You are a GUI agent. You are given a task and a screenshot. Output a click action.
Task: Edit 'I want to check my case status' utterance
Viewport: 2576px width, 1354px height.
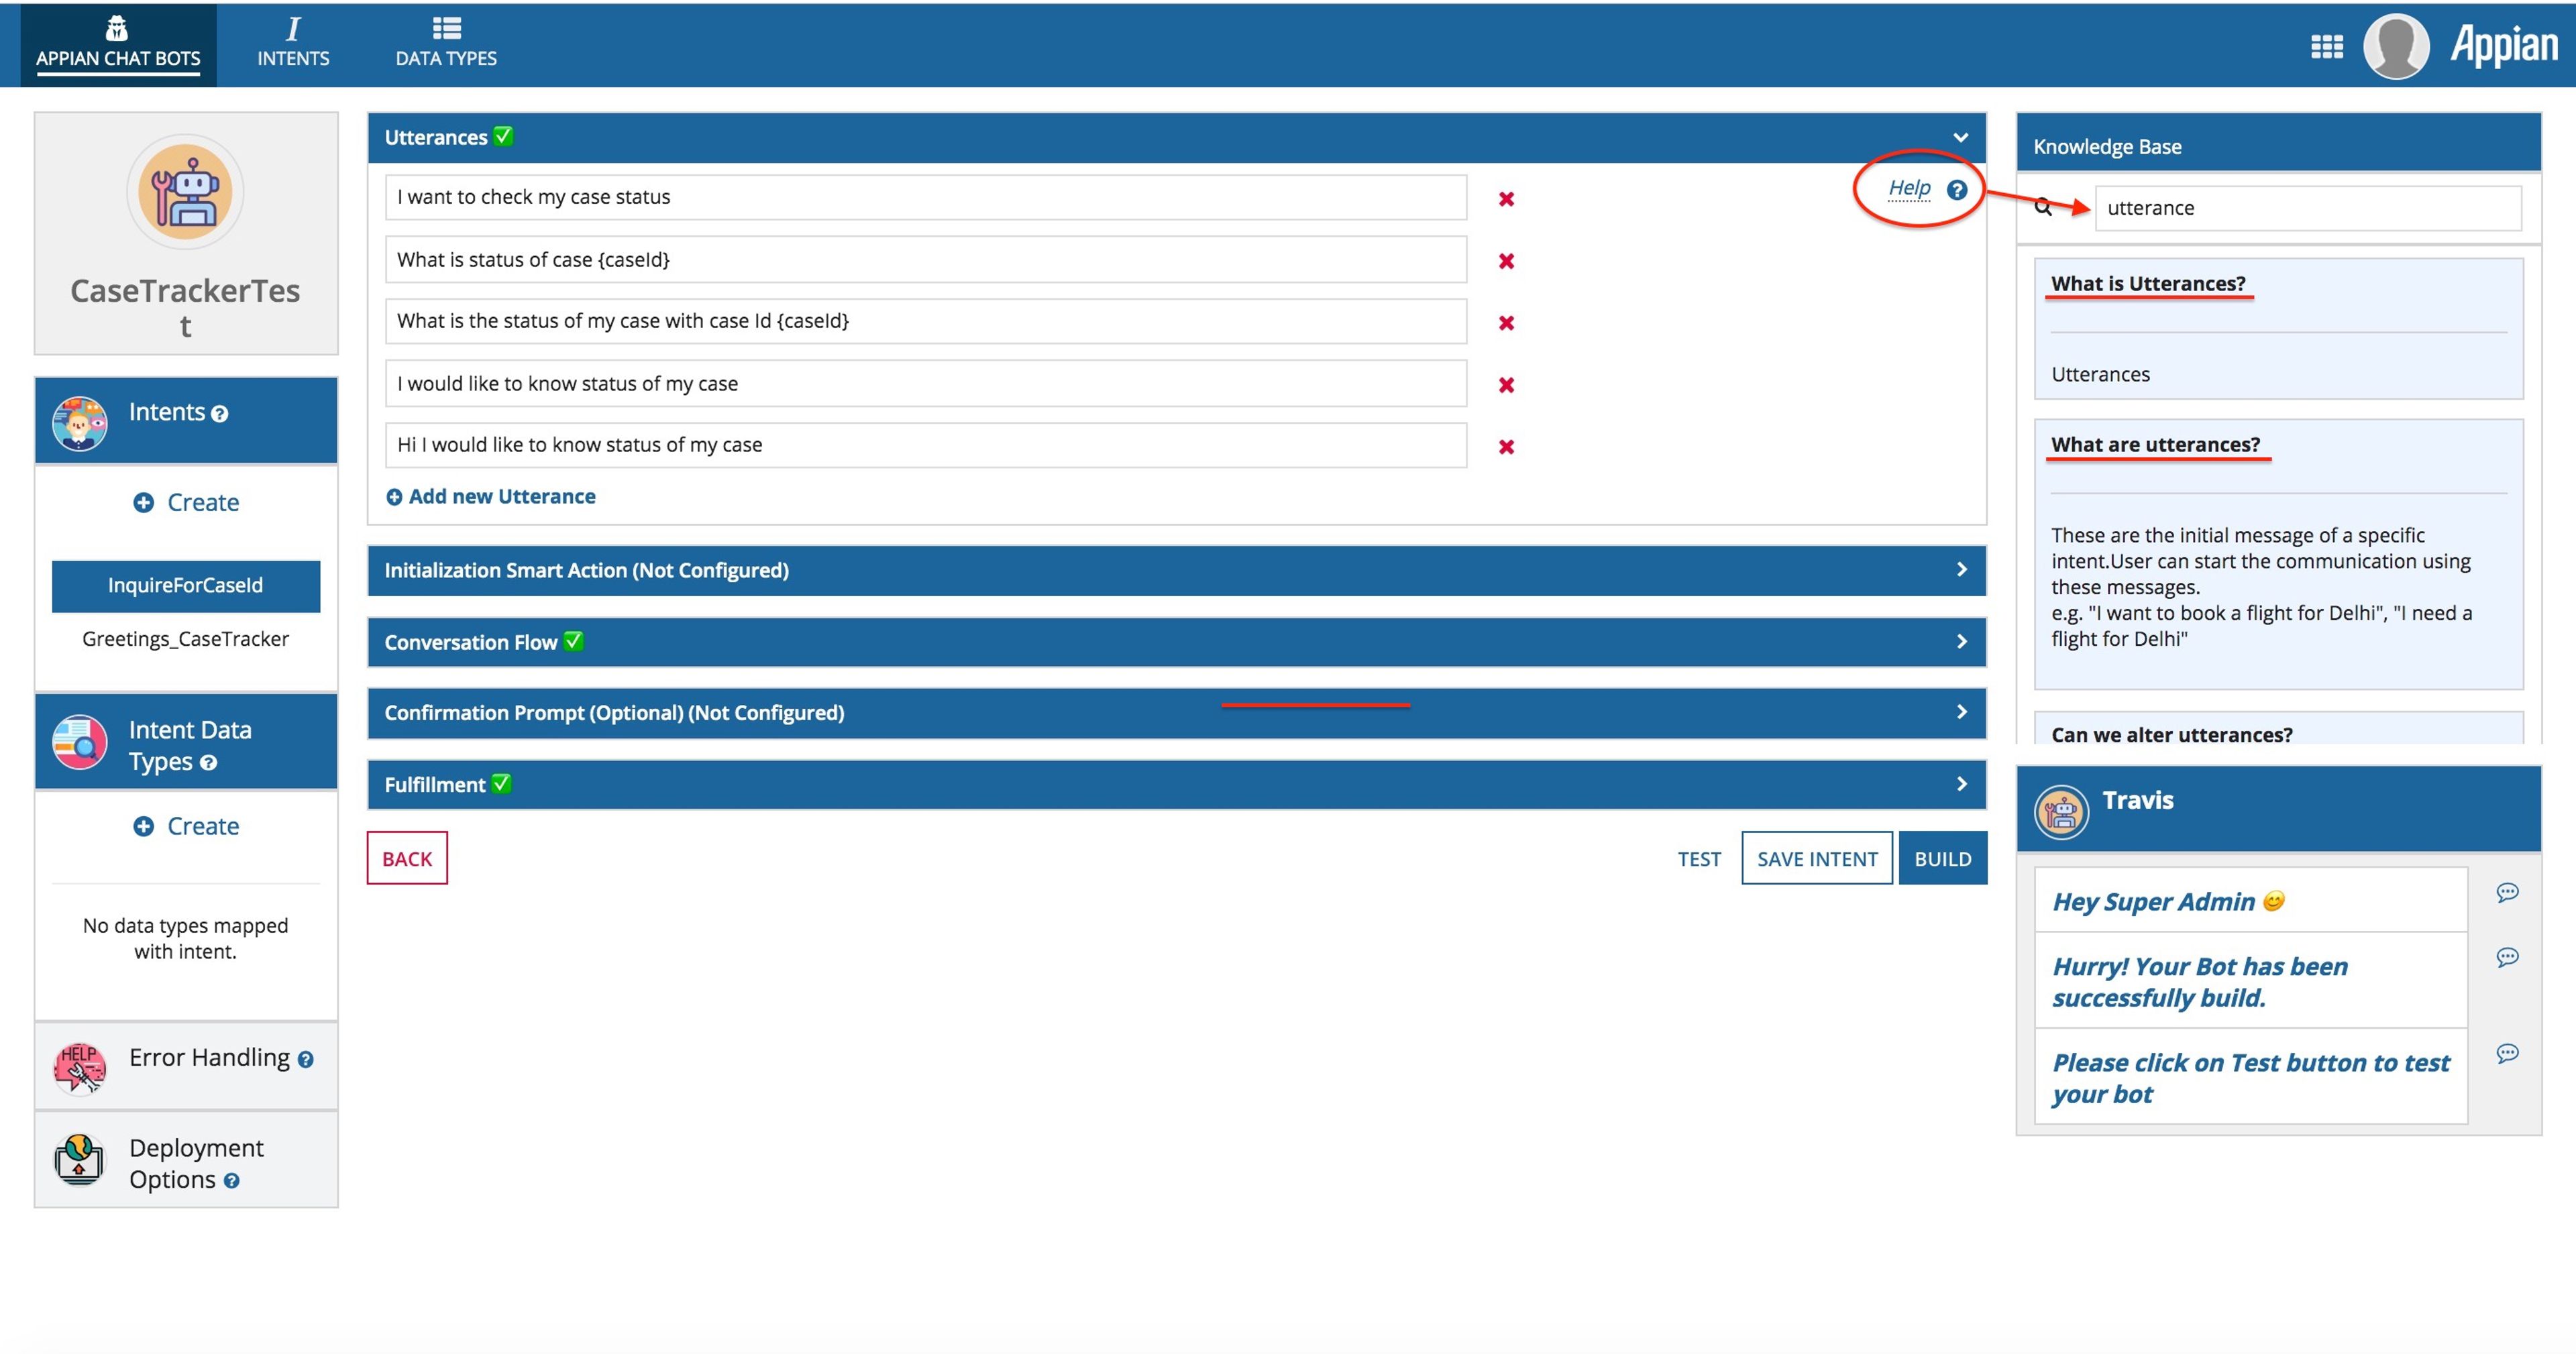point(926,197)
